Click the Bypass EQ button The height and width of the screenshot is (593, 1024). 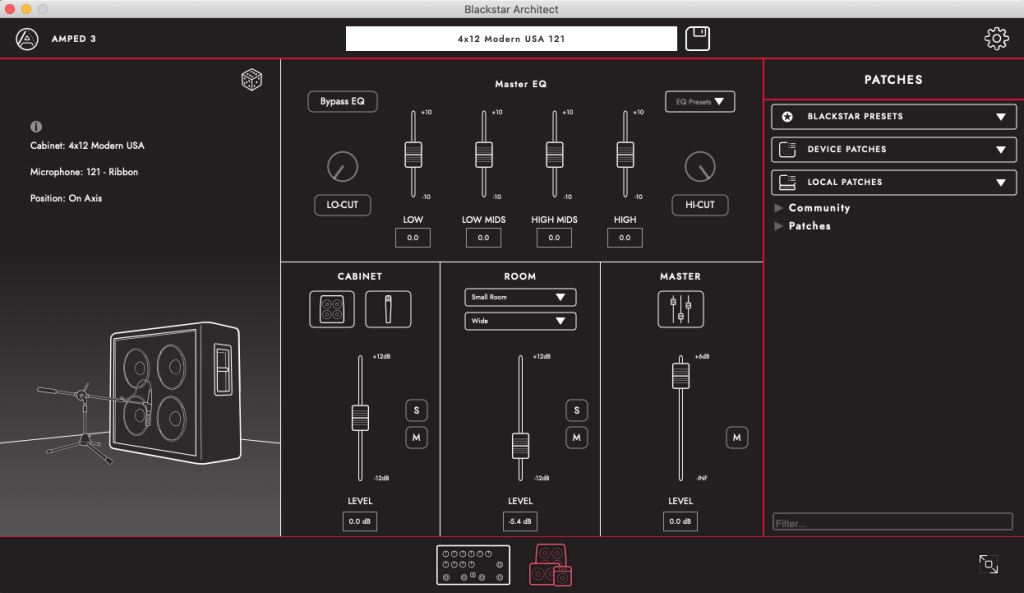[342, 101]
